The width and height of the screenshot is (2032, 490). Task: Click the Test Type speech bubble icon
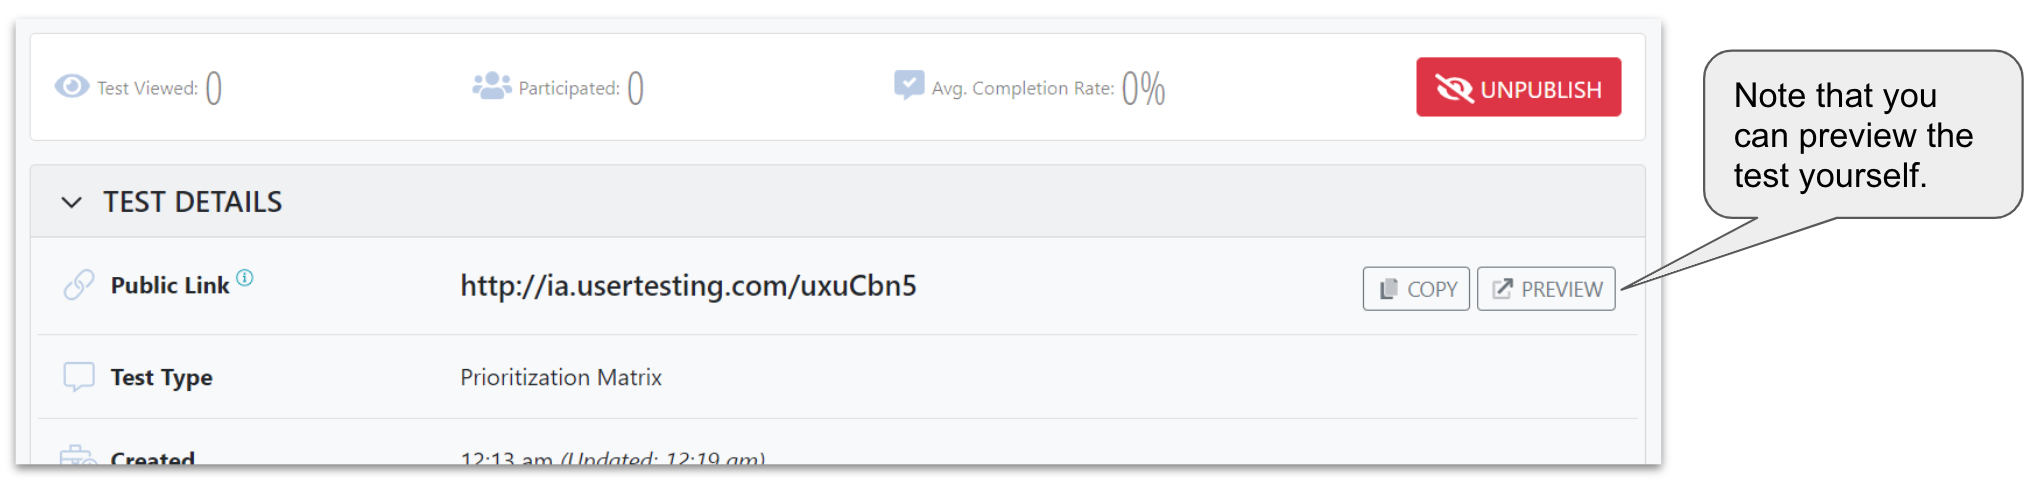click(79, 377)
